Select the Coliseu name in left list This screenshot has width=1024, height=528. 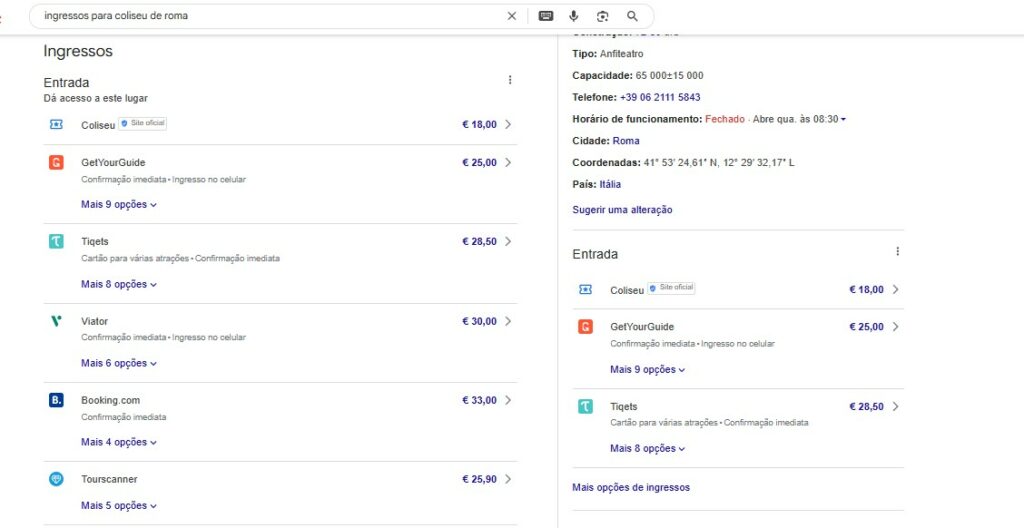(x=98, y=125)
